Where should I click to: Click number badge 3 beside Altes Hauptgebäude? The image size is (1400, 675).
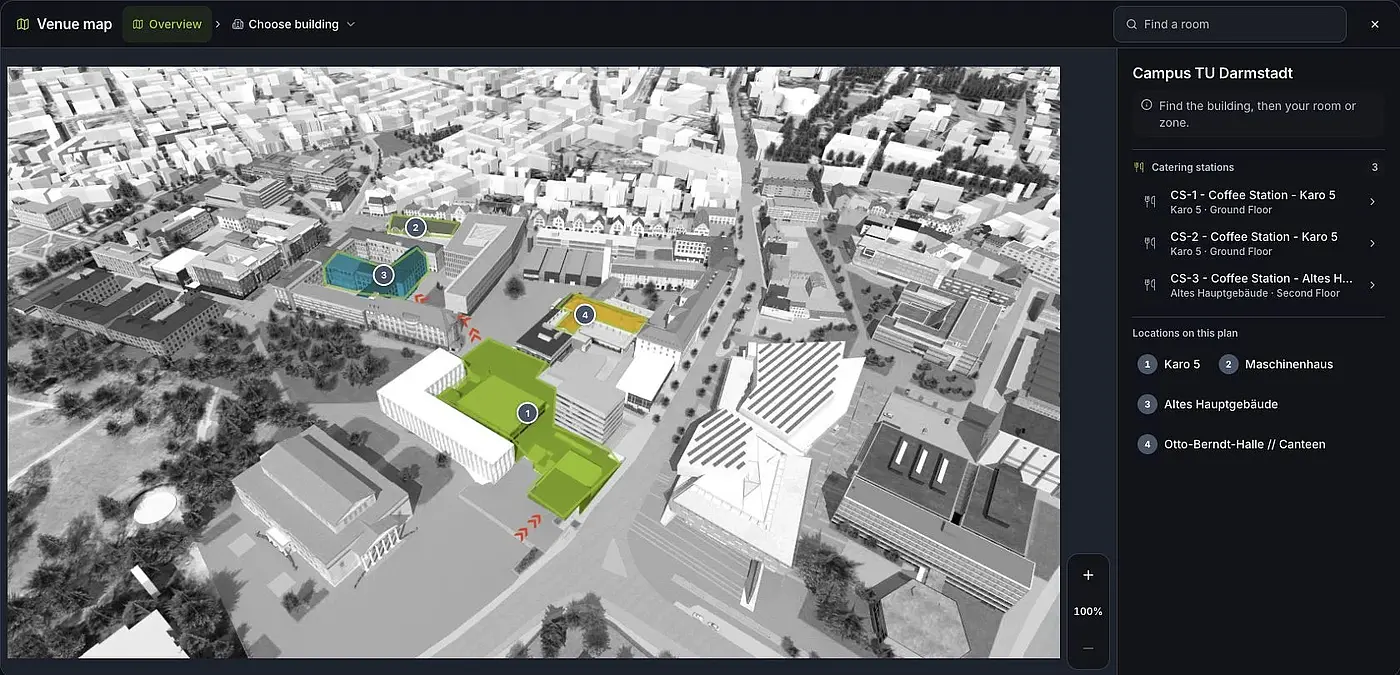[1147, 404]
